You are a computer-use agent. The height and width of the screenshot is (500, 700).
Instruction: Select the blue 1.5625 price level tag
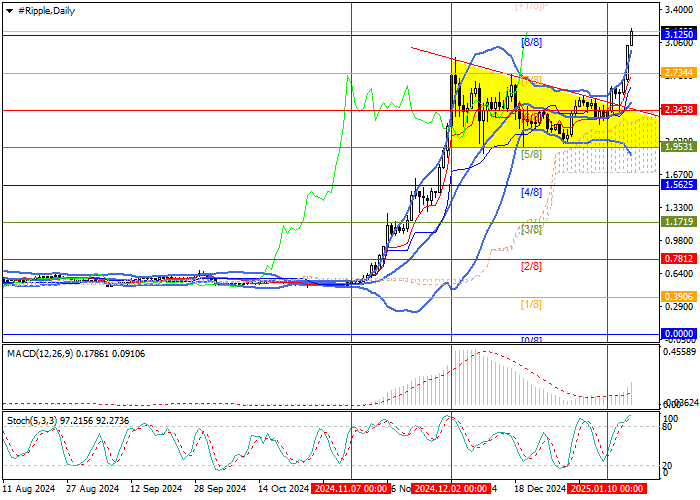pos(678,185)
